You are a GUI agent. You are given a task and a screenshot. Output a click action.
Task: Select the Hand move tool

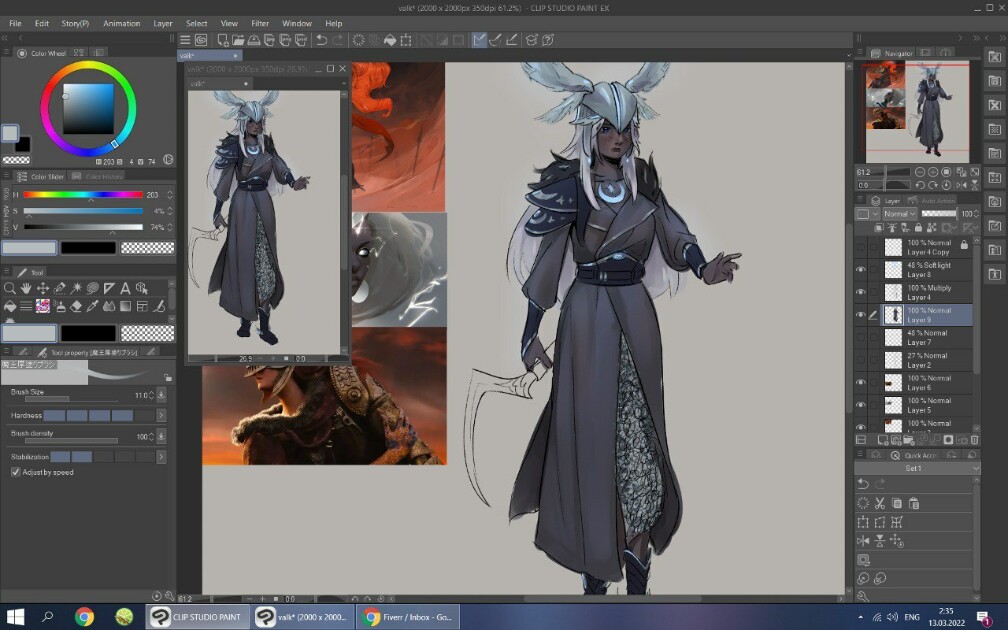coord(26,288)
